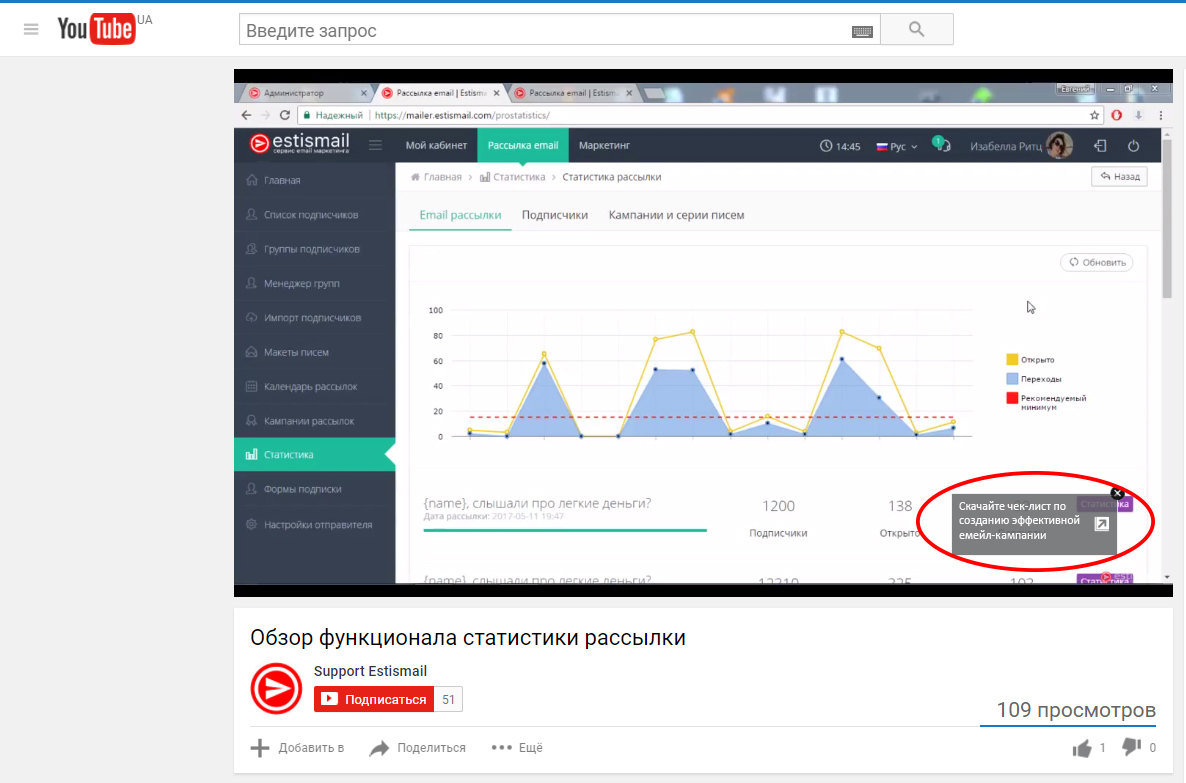This screenshot has width=1186, height=783.
Task: Click the 'Макеты писем' envelope icon
Action: click(x=251, y=352)
